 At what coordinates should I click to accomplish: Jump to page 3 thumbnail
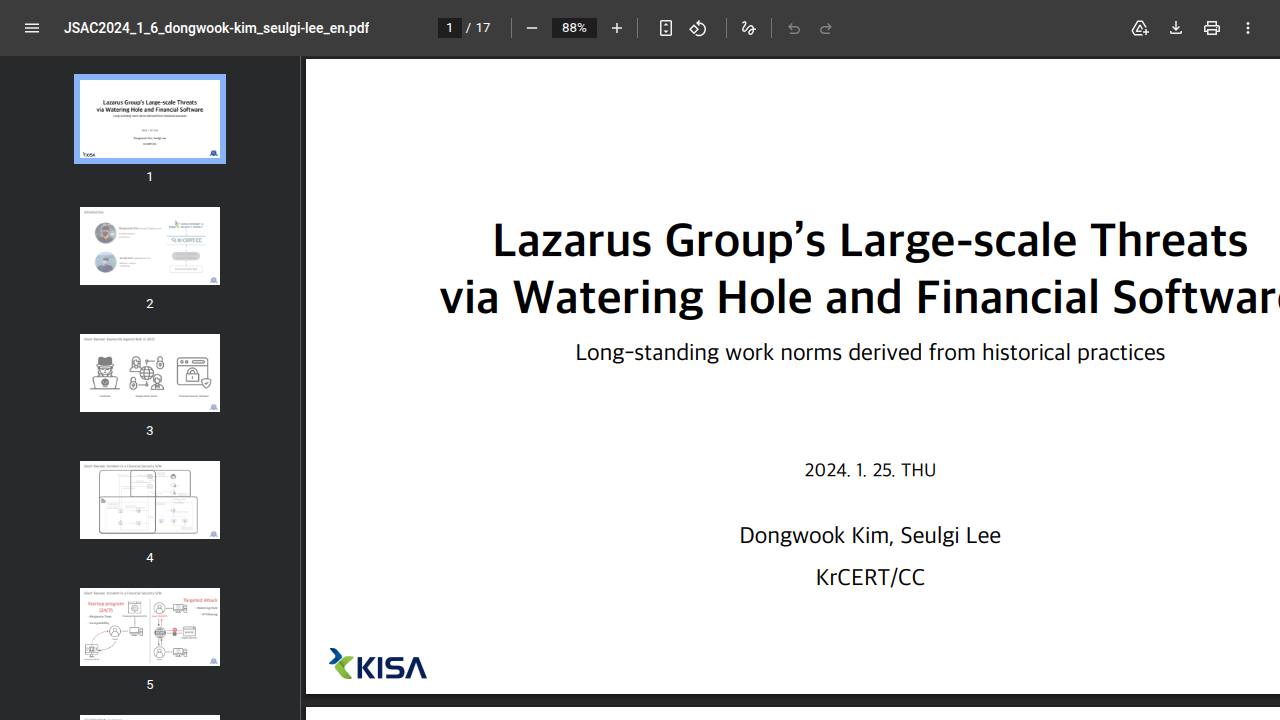pyautogui.click(x=150, y=373)
